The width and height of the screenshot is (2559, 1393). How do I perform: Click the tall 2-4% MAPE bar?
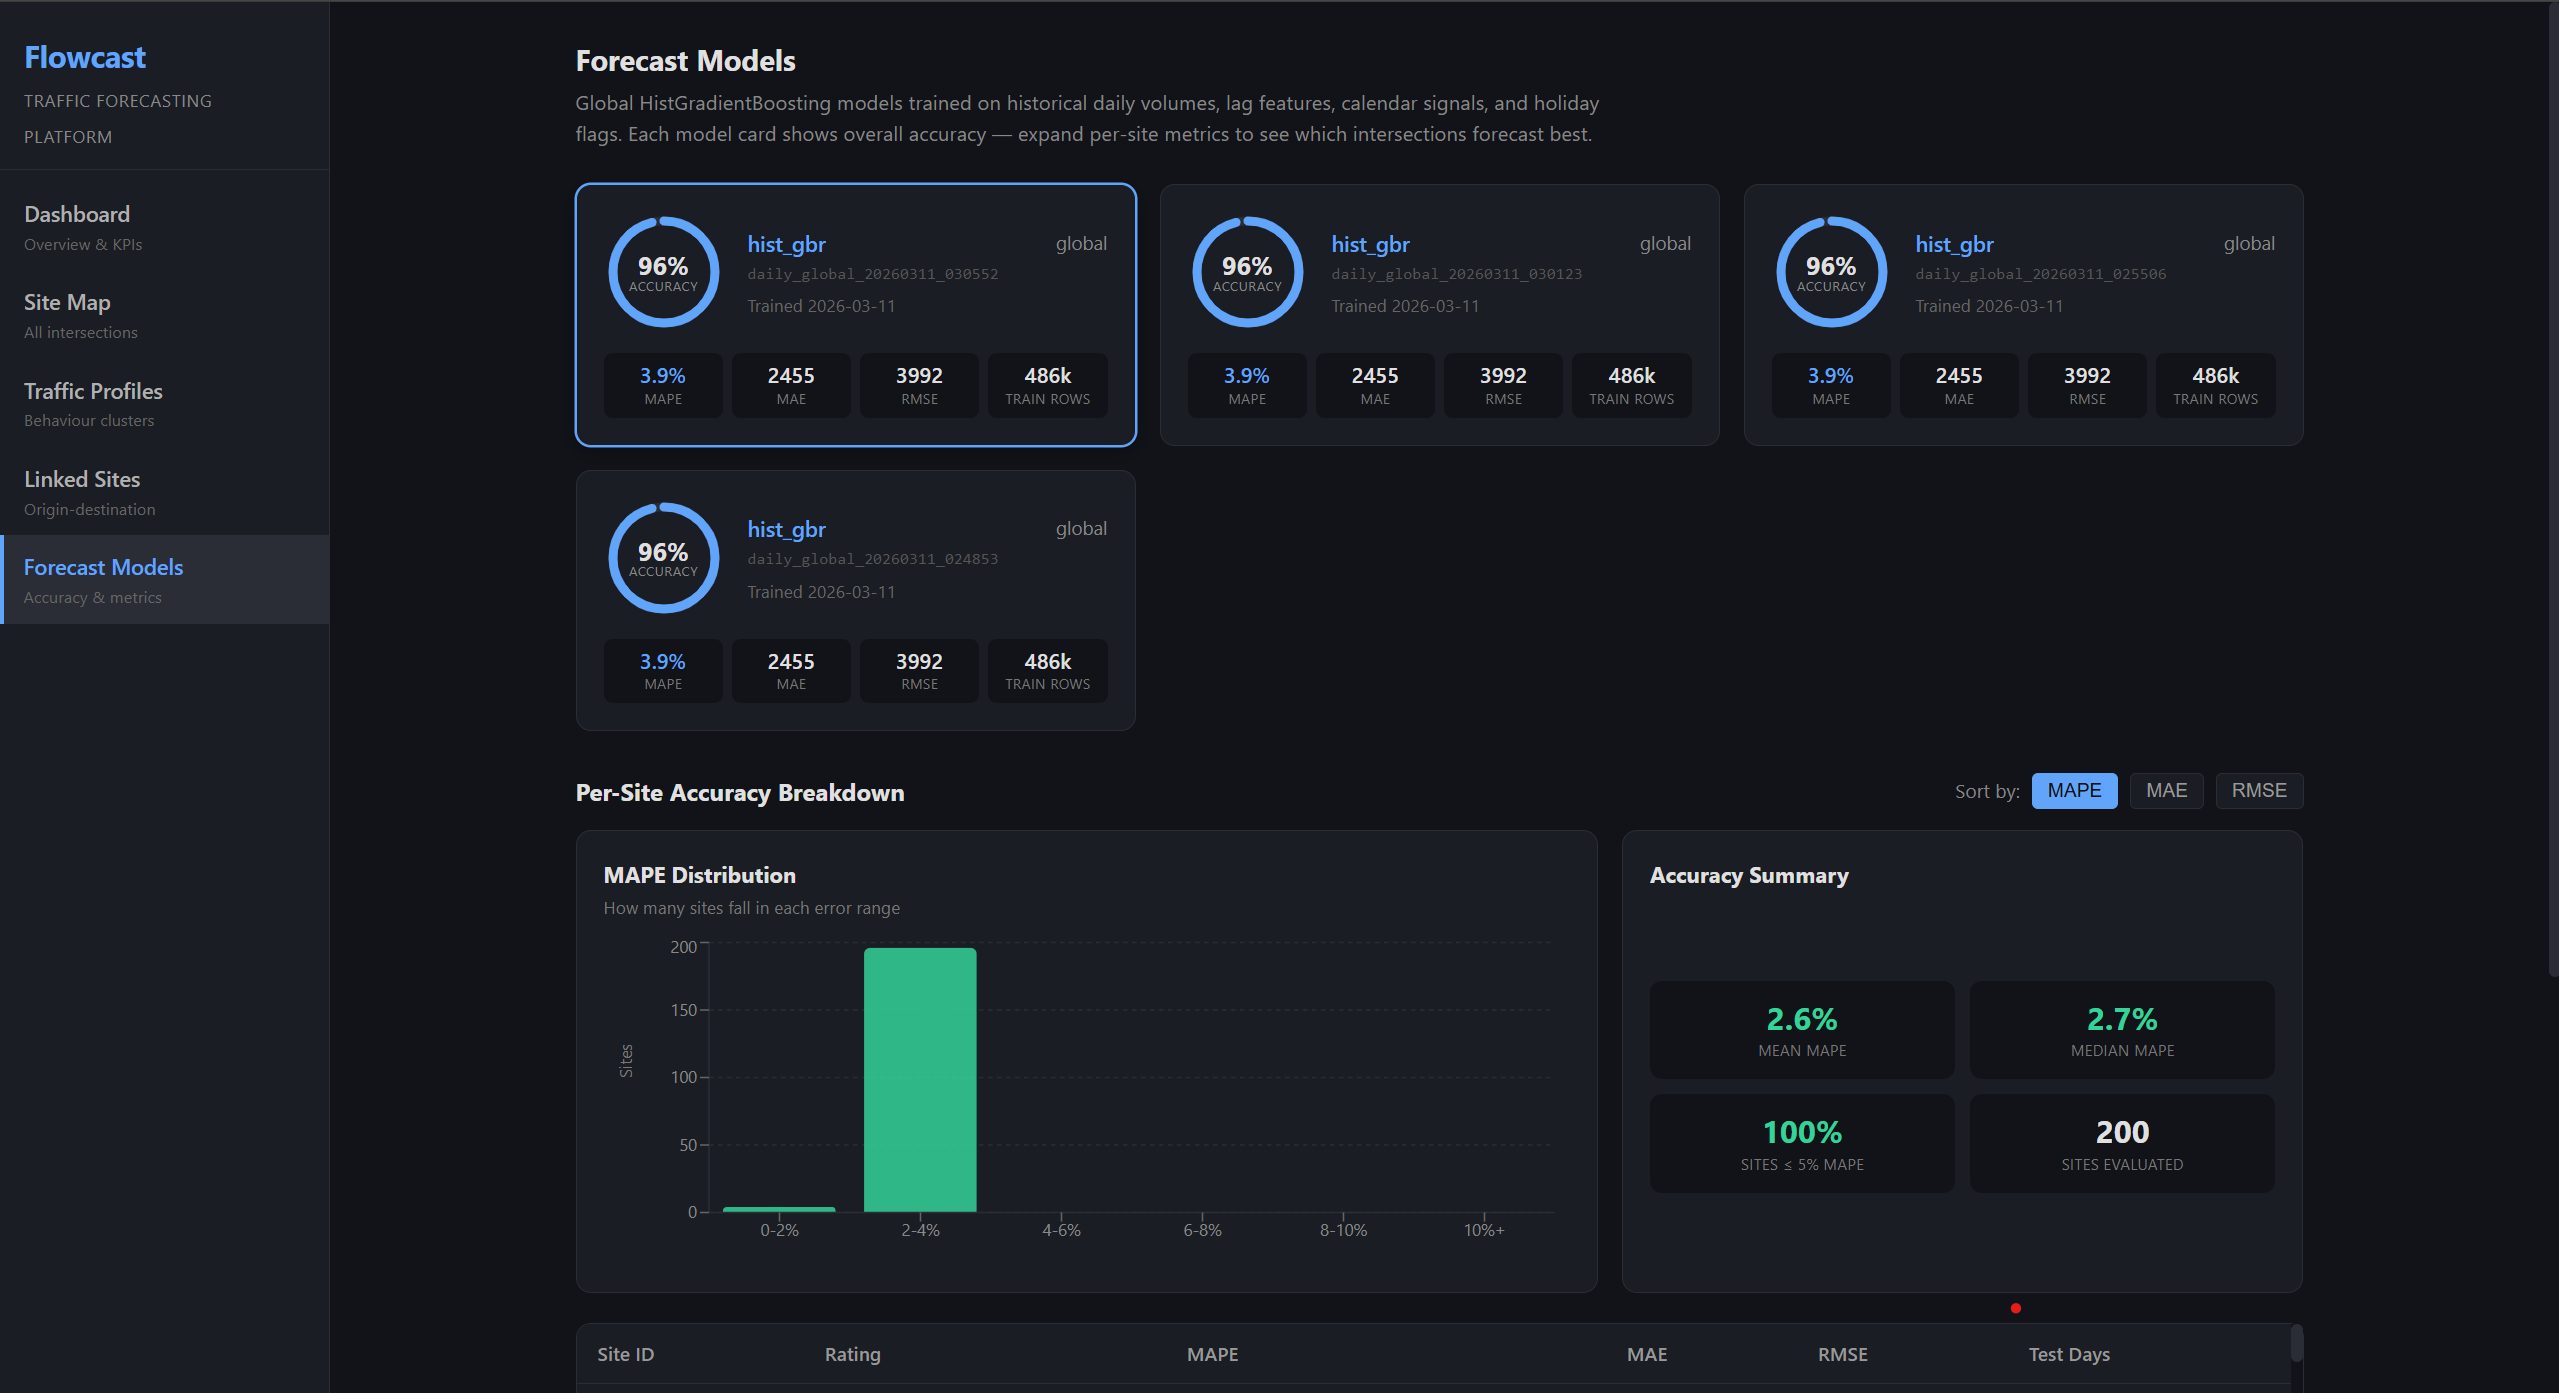click(x=920, y=1080)
